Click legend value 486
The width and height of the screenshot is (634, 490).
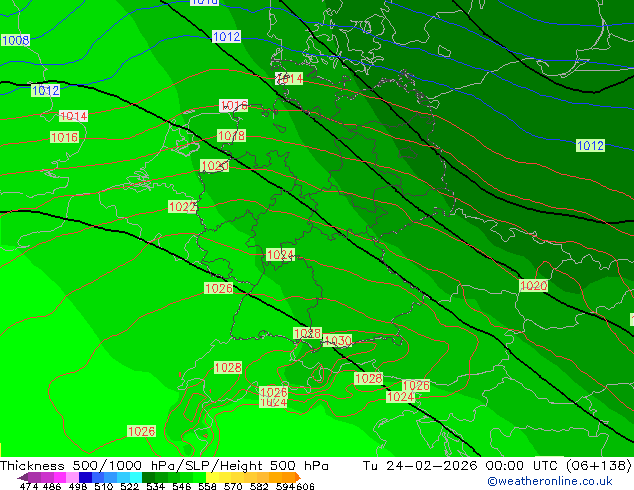pyautogui.click(x=52, y=486)
